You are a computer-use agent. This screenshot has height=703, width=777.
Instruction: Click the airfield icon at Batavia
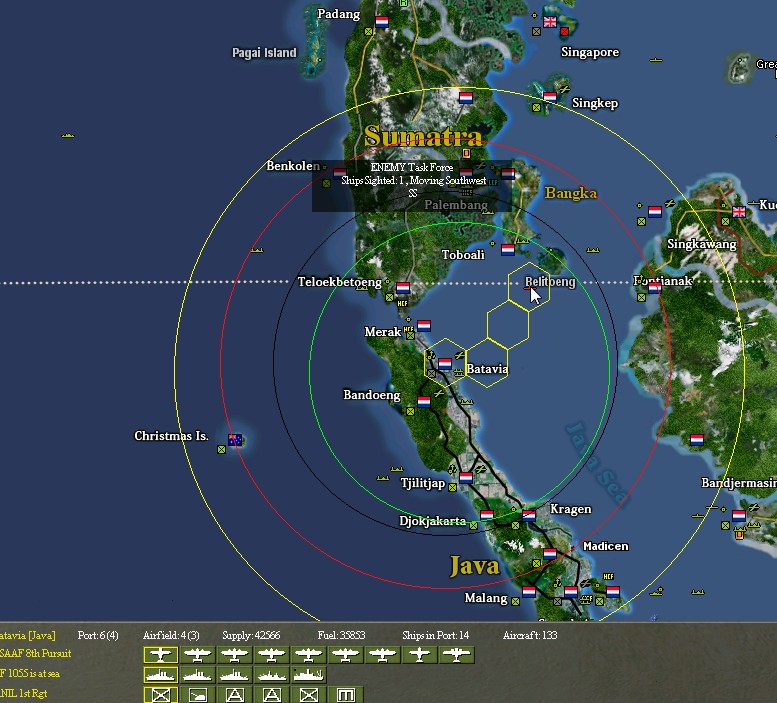460,355
